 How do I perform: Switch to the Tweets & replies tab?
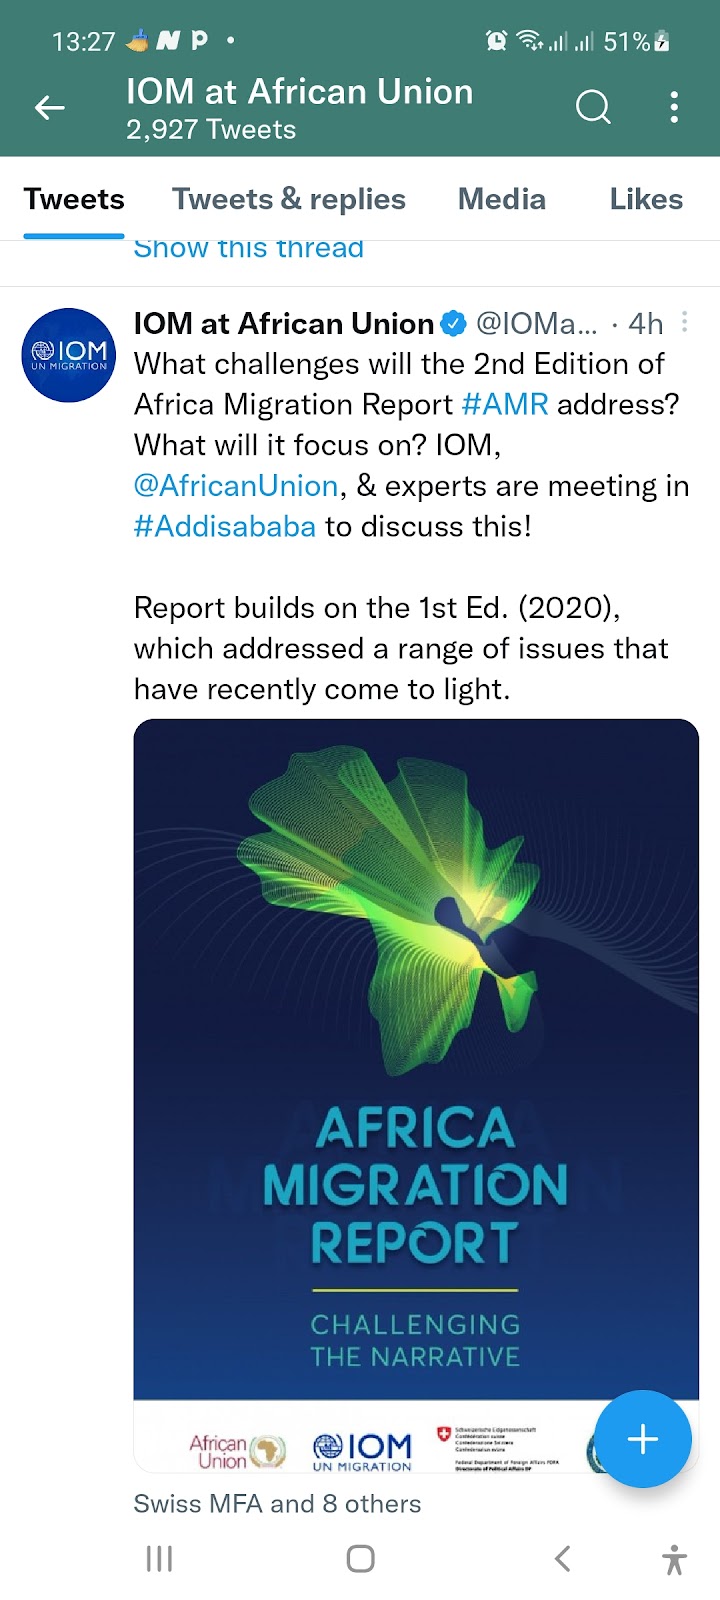pyautogui.click(x=289, y=199)
